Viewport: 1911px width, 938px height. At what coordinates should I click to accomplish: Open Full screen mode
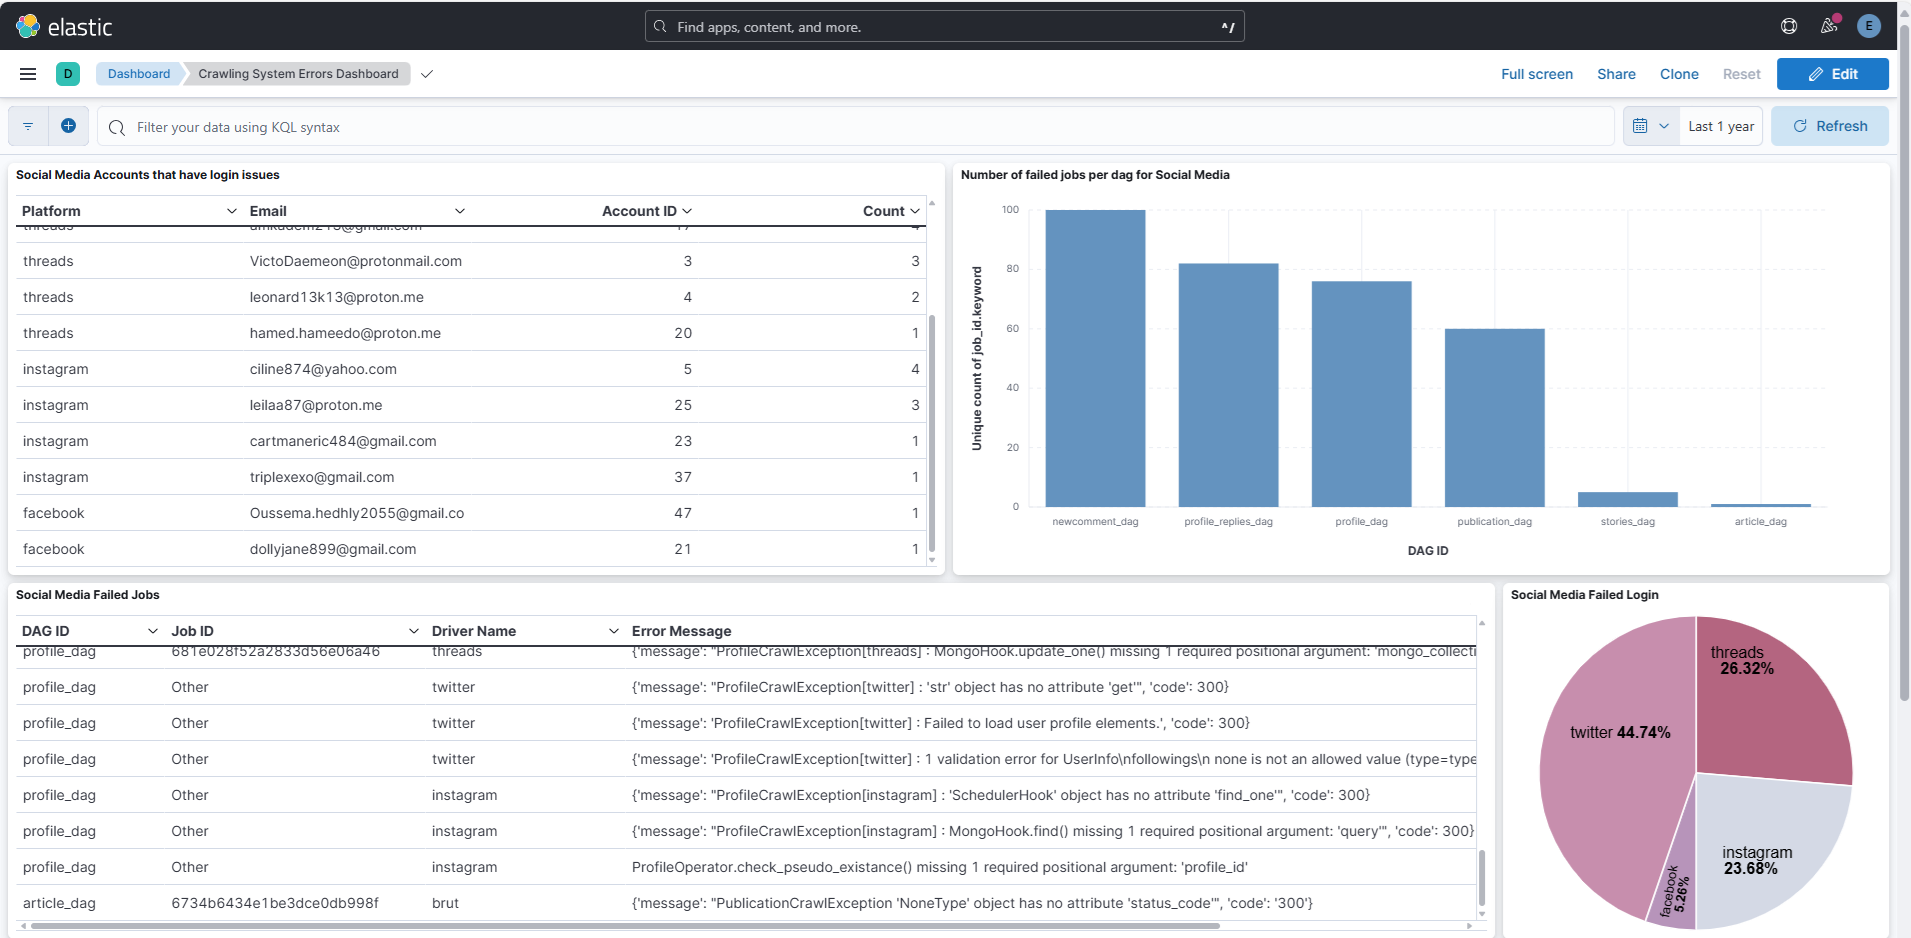(x=1536, y=73)
